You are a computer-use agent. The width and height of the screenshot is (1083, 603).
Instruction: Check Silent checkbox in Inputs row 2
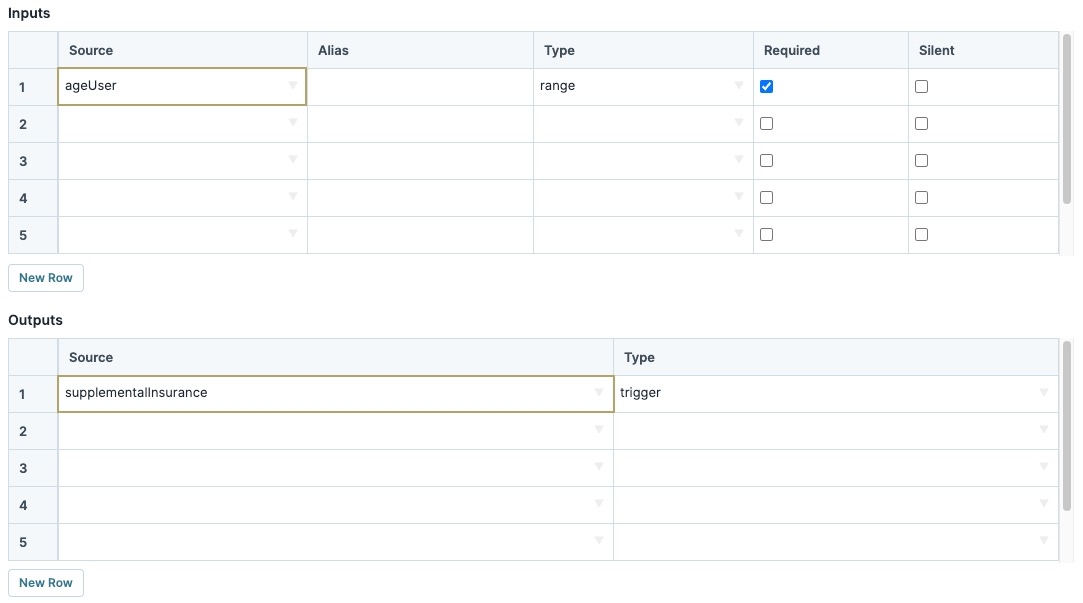[x=921, y=124]
